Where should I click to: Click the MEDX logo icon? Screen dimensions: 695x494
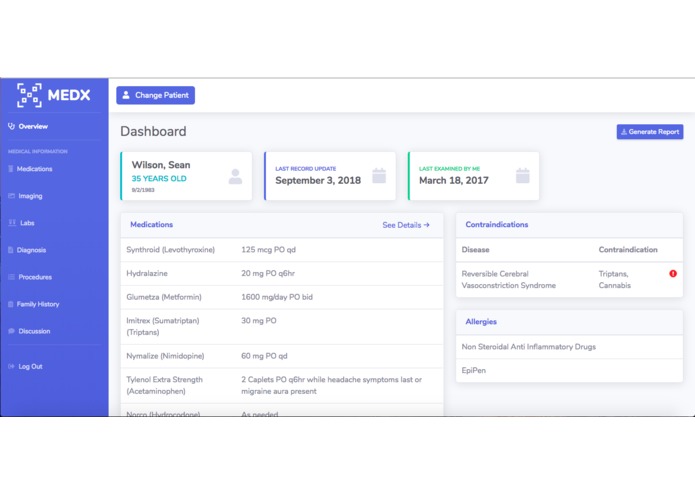click(x=29, y=95)
